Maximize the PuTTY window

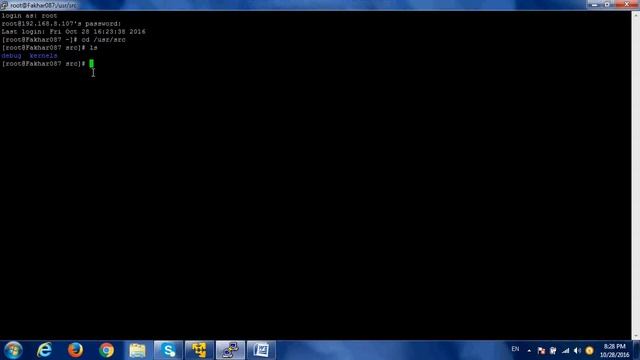tap(607, 4)
